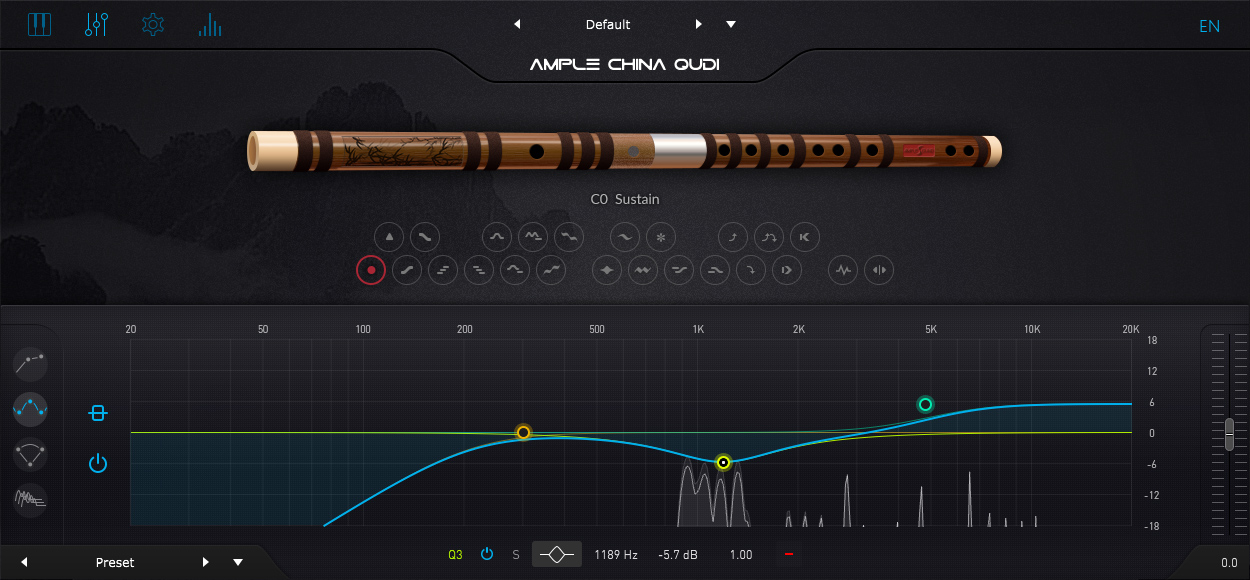Select the asterisk articulation icon
Viewport: 1250px width, 580px height.
tap(661, 237)
